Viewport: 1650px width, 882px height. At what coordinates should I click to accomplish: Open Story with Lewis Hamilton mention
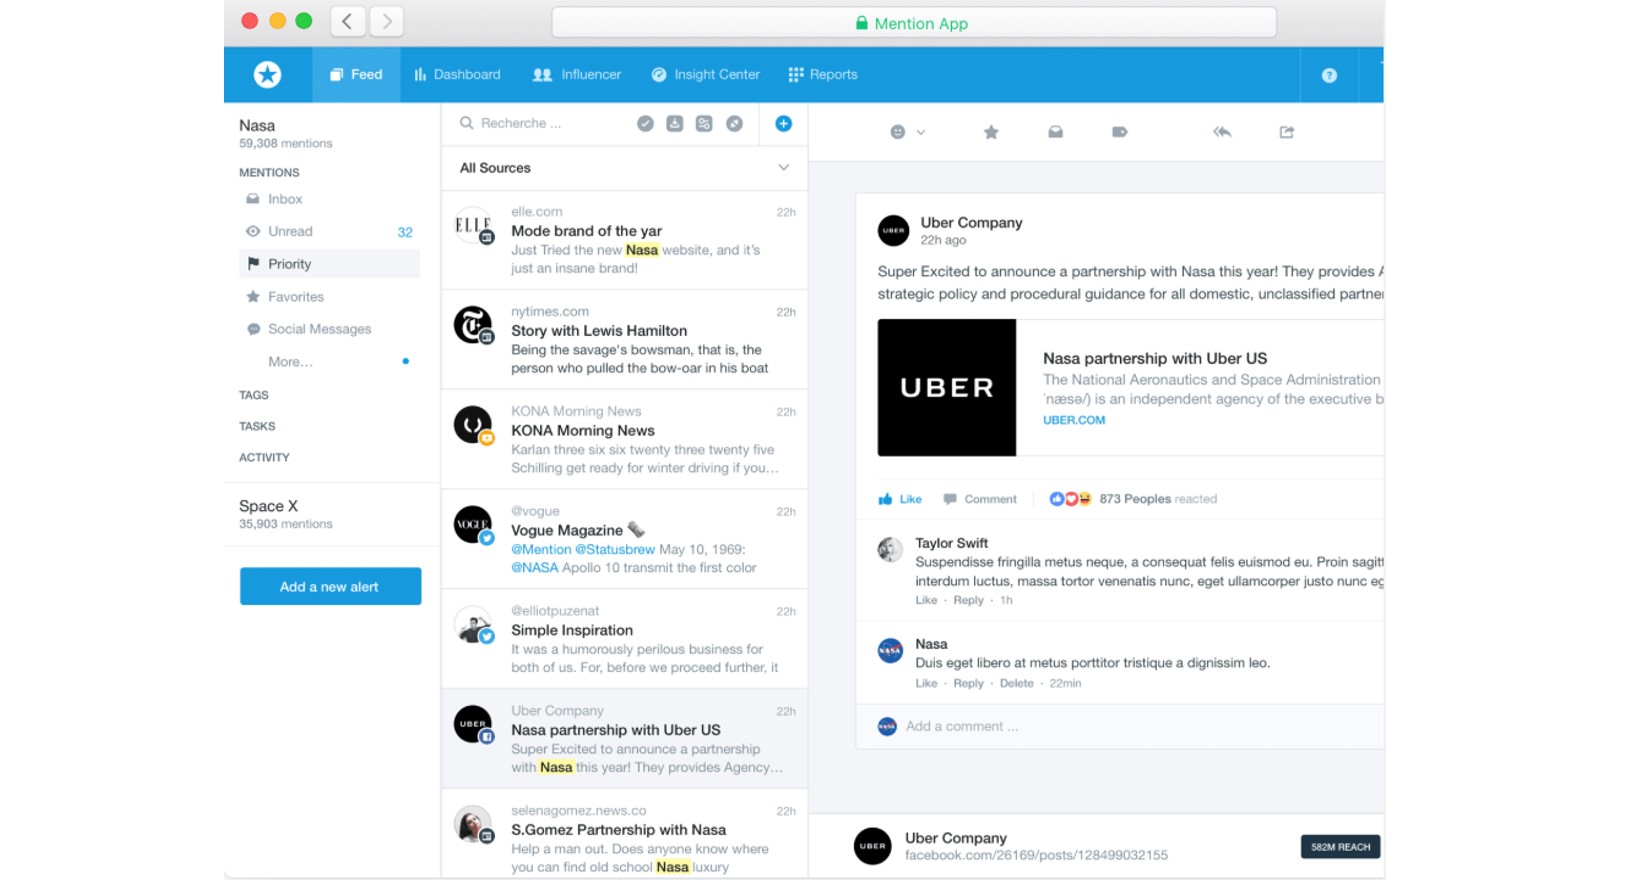(x=624, y=340)
